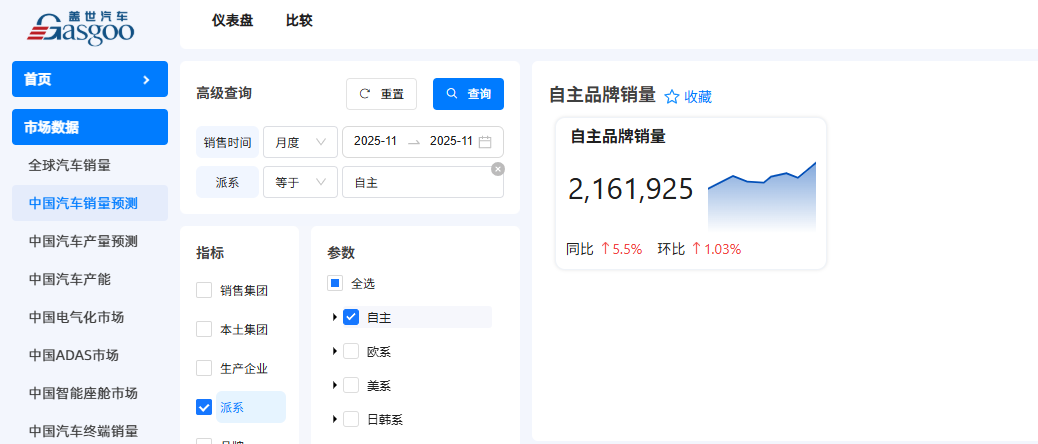Expand the 美系 tree node
The width and height of the screenshot is (1038, 444).
point(335,385)
